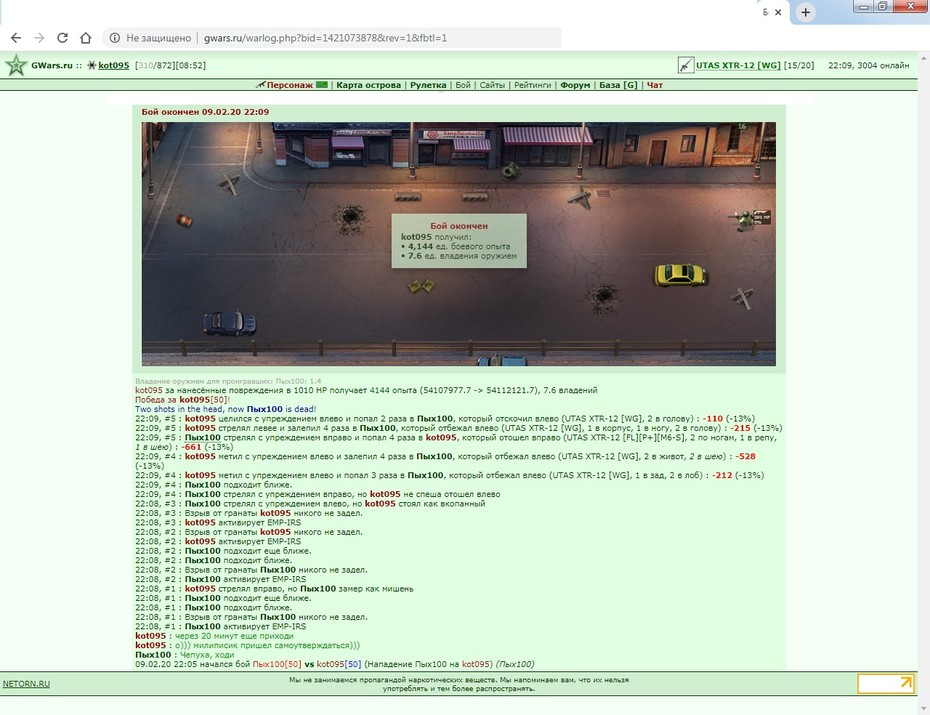Click green mail flag after Персонаж

[321, 85]
